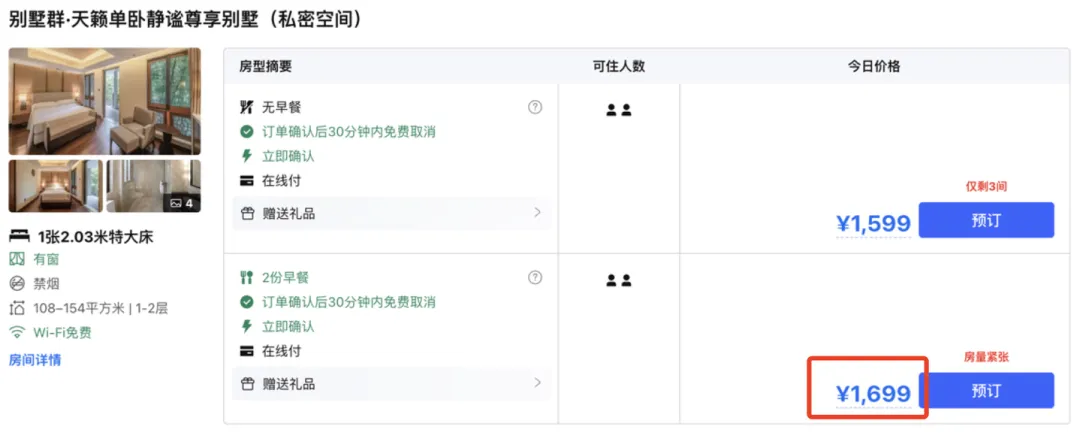Image resolution: width=1080 pixels, height=433 pixels.
Task: Click the ¥1,699 price
Action: [873, 394]
